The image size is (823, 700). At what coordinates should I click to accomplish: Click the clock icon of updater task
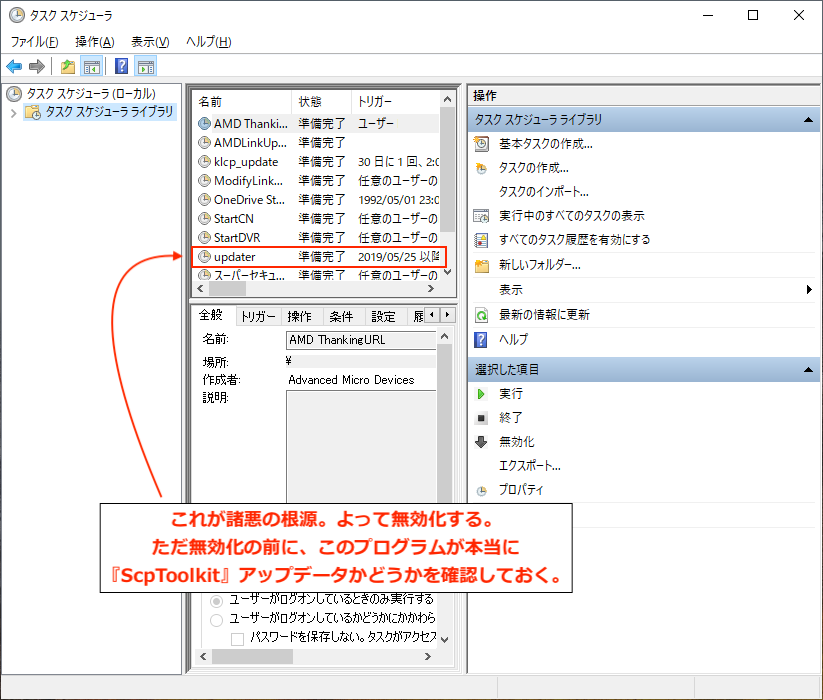tap(204, 257)
